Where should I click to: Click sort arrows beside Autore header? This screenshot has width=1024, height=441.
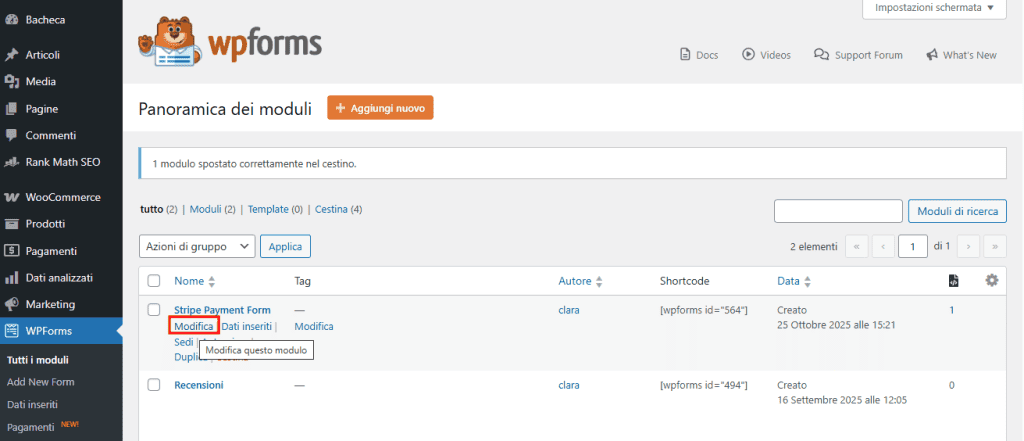pyautogui.click(x=599, y=282)
